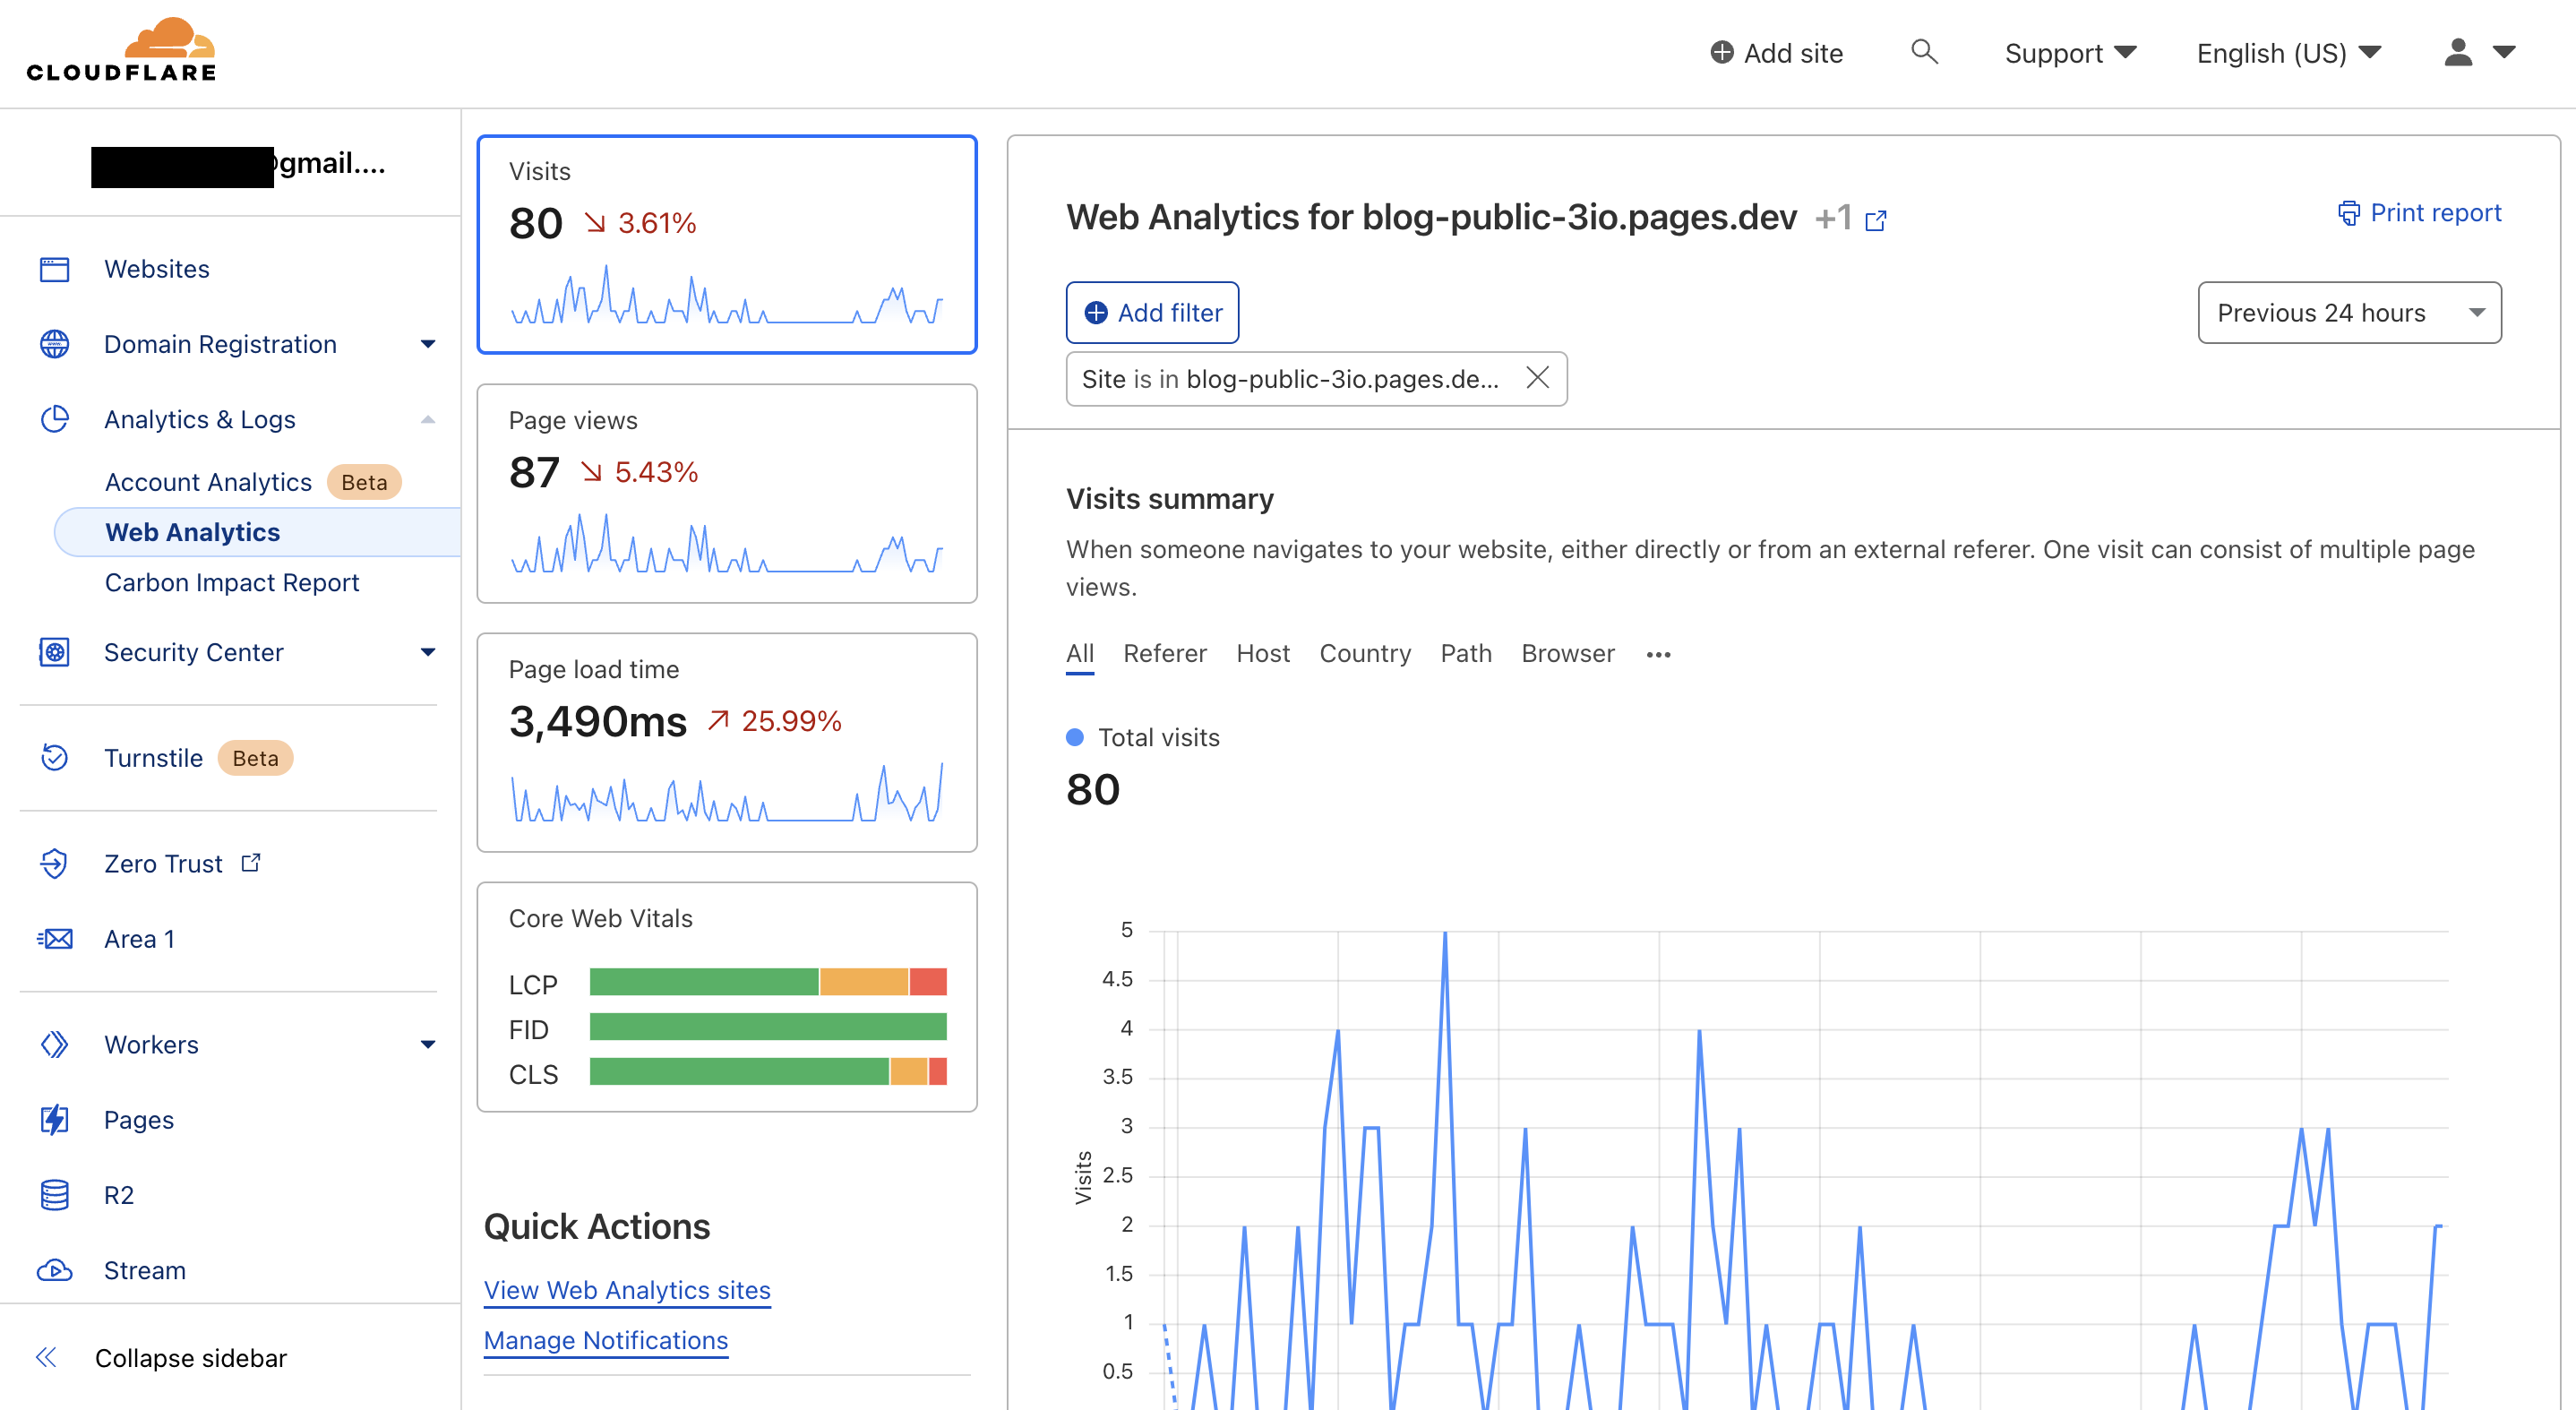Select the Country tab
The image size is (2576, 1410).
pyautogui.click(x=1364, y=653)
